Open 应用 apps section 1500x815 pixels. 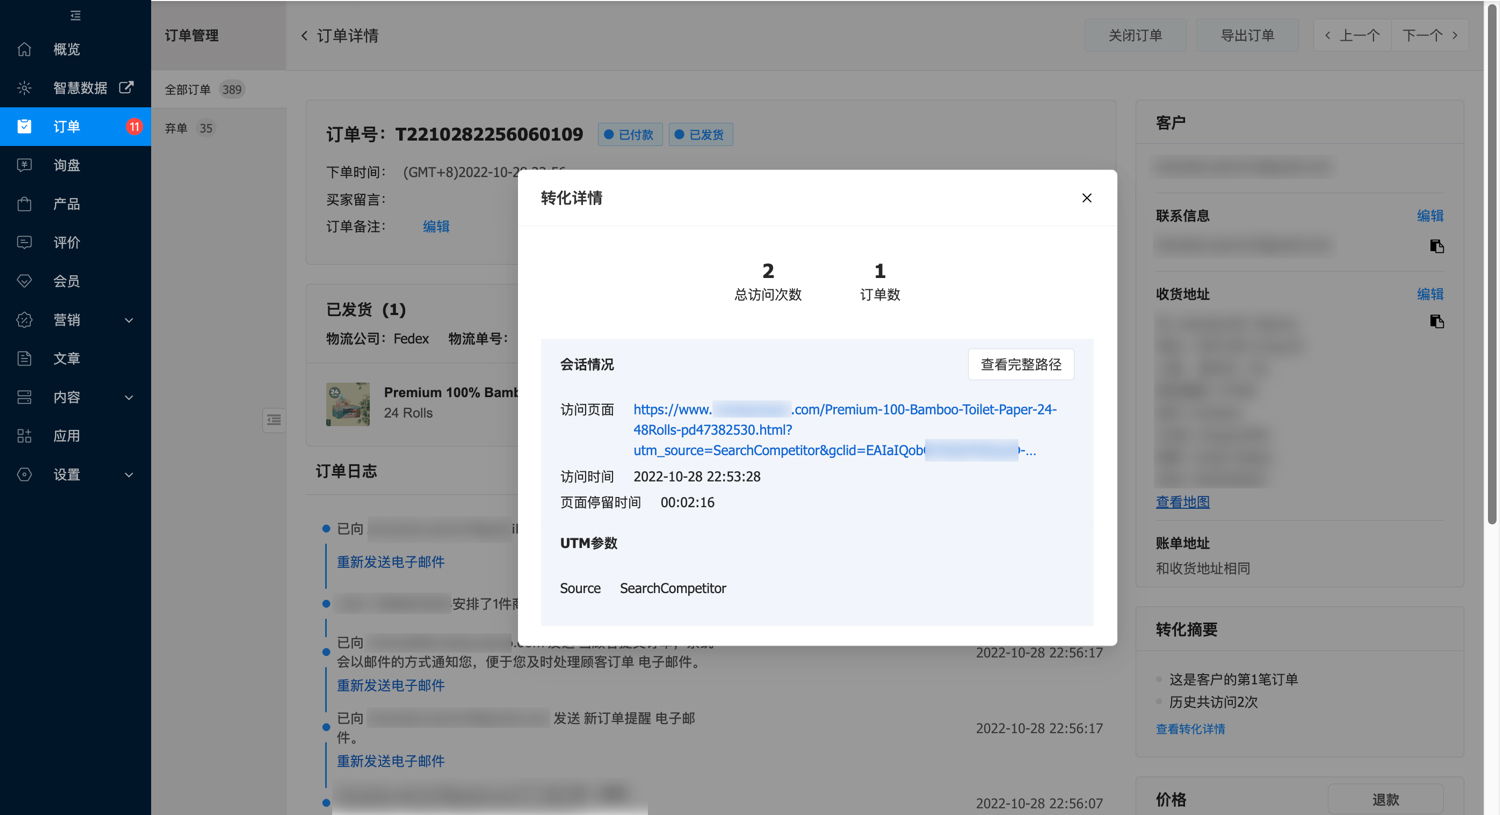pos(66,436)
